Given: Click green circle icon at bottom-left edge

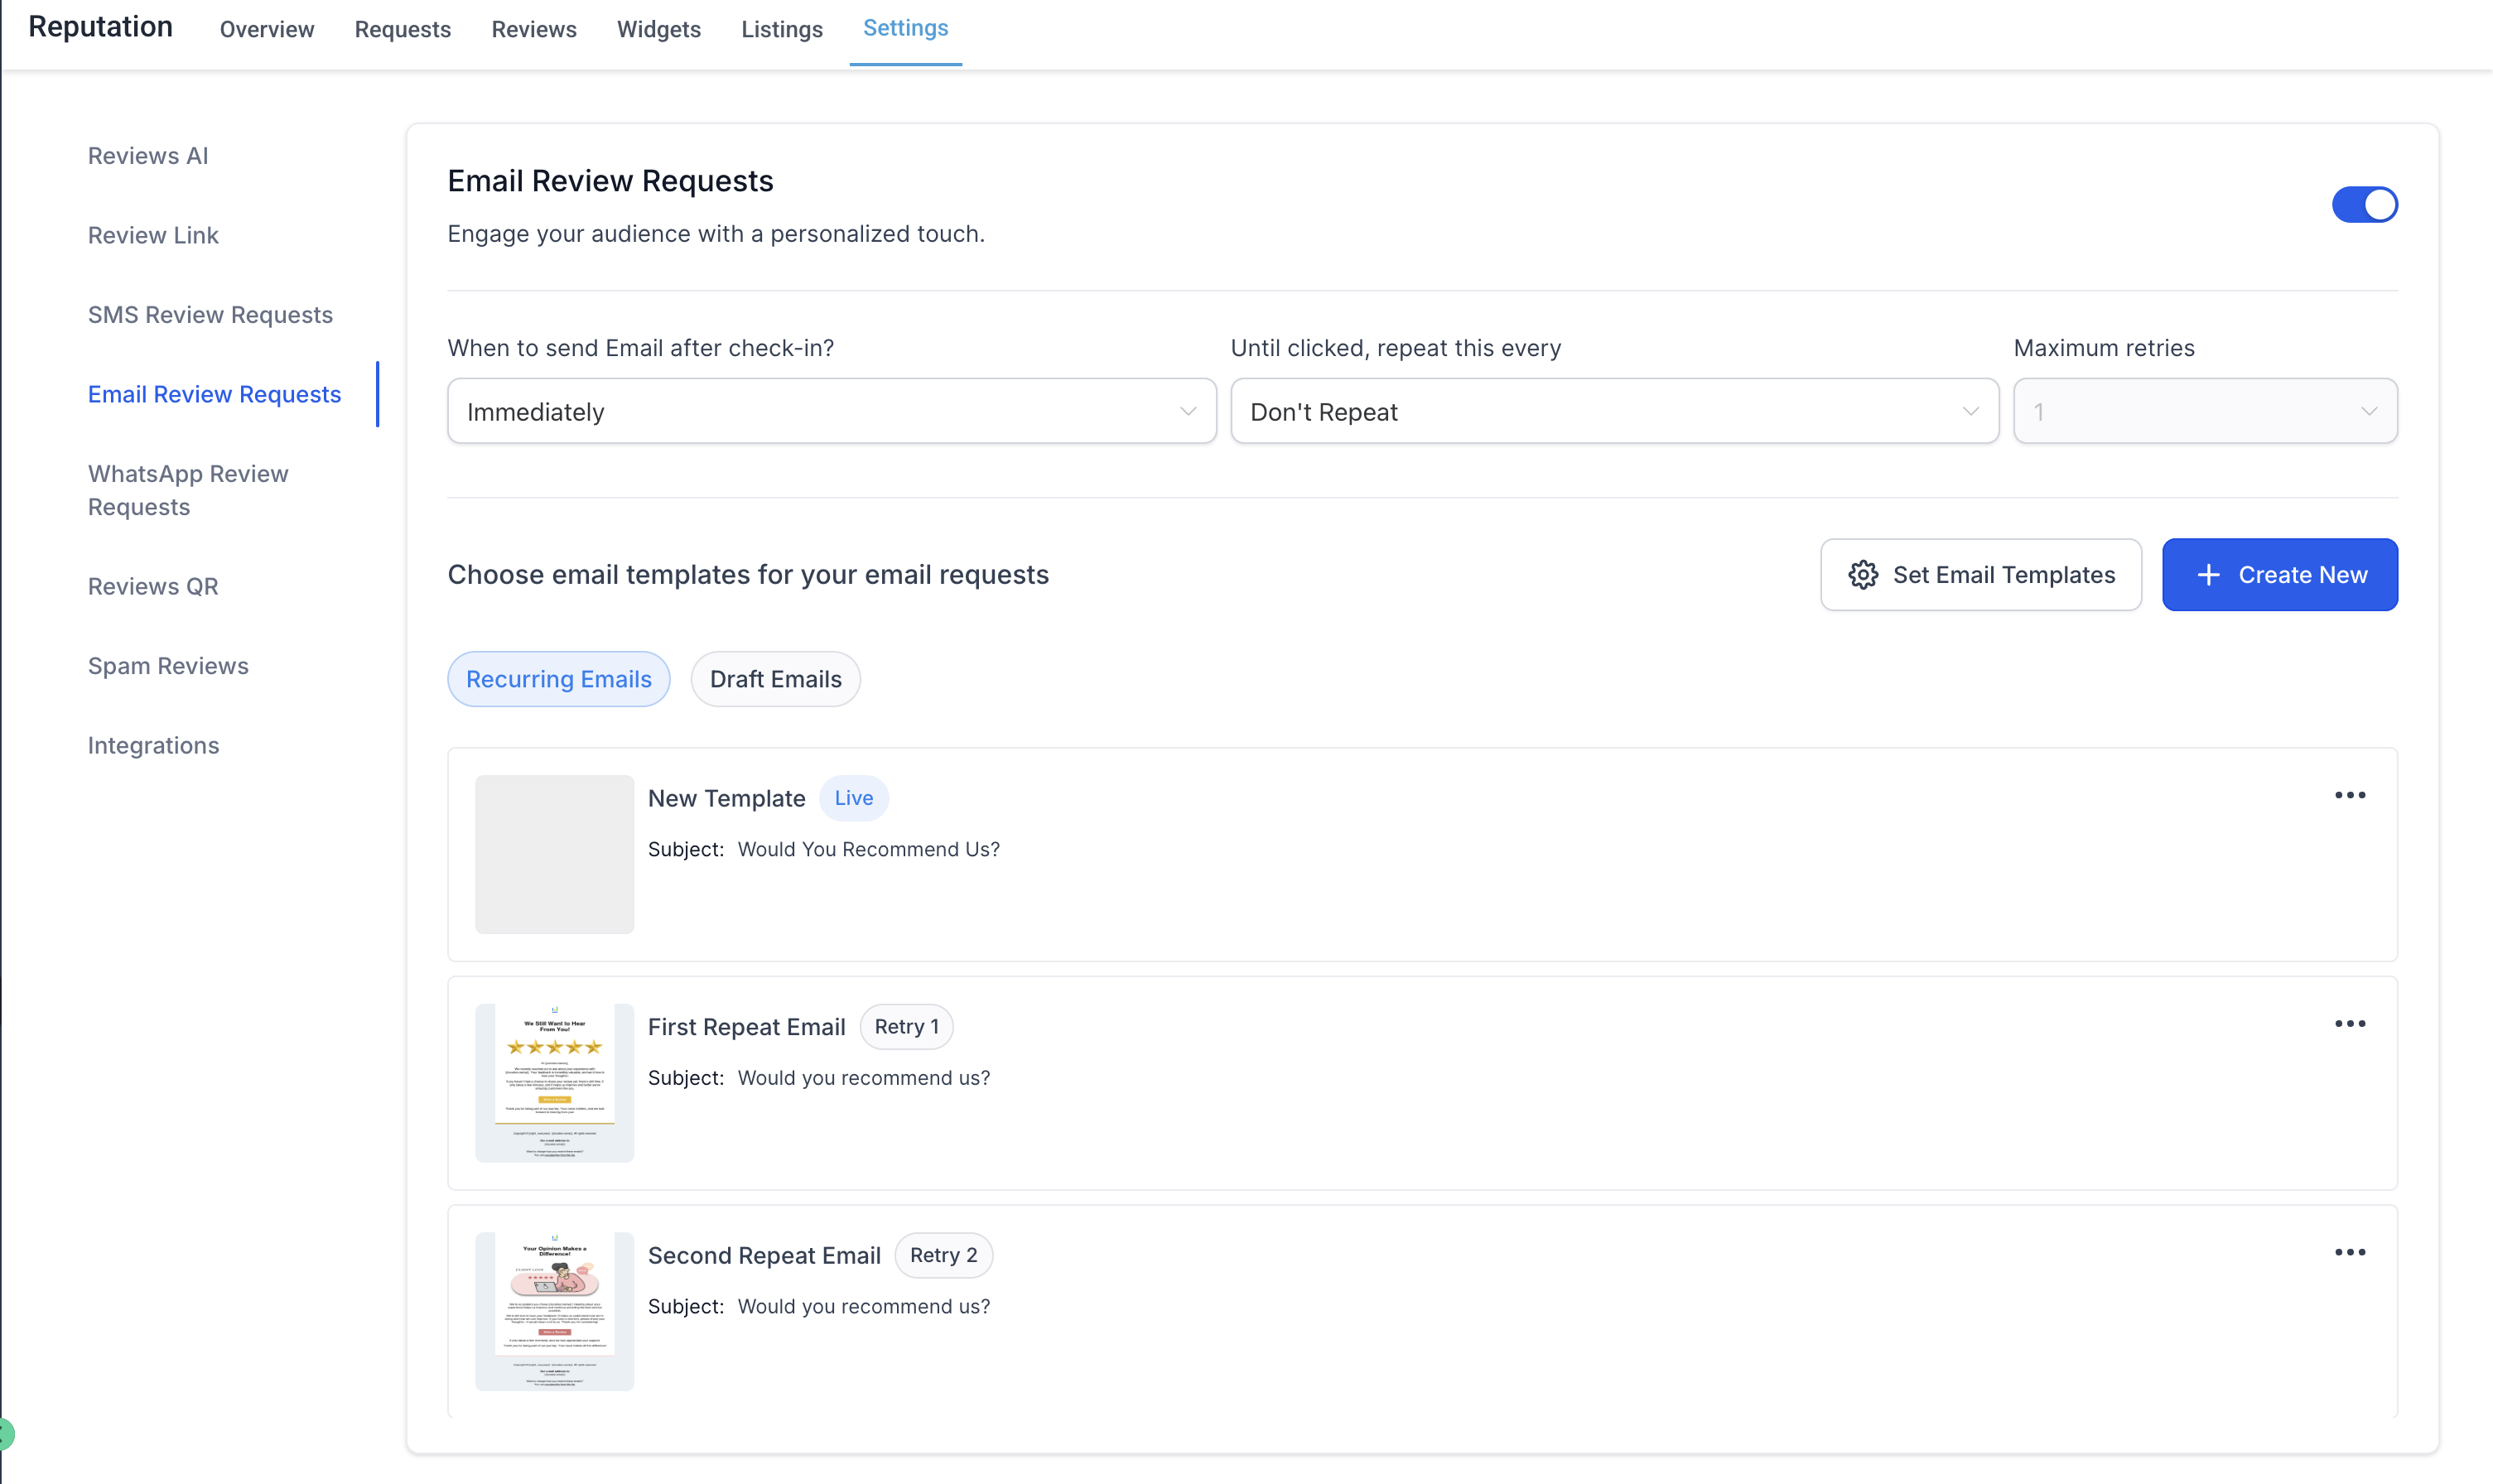Looking at the screenshot, I should [5, 1434].
